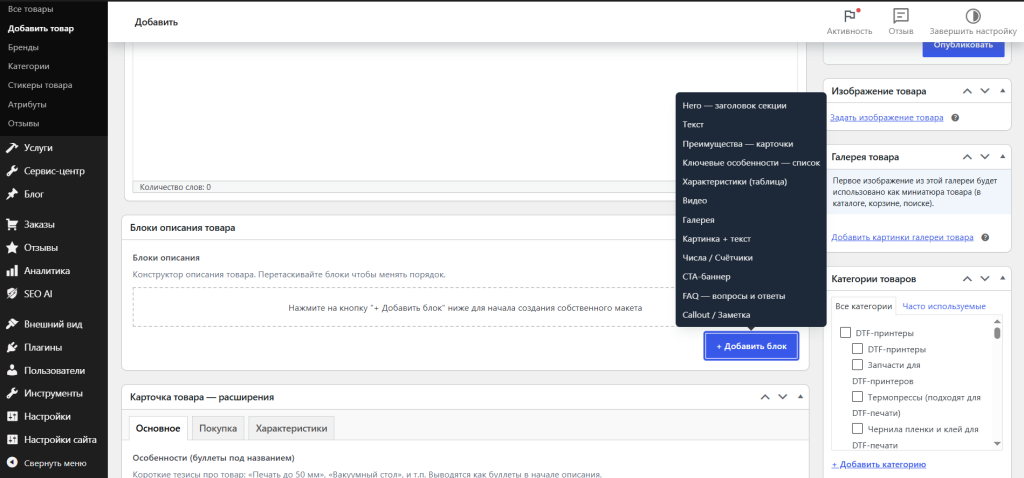Click inside the product description editor area

pyautogui.click(x=465, y=111)
